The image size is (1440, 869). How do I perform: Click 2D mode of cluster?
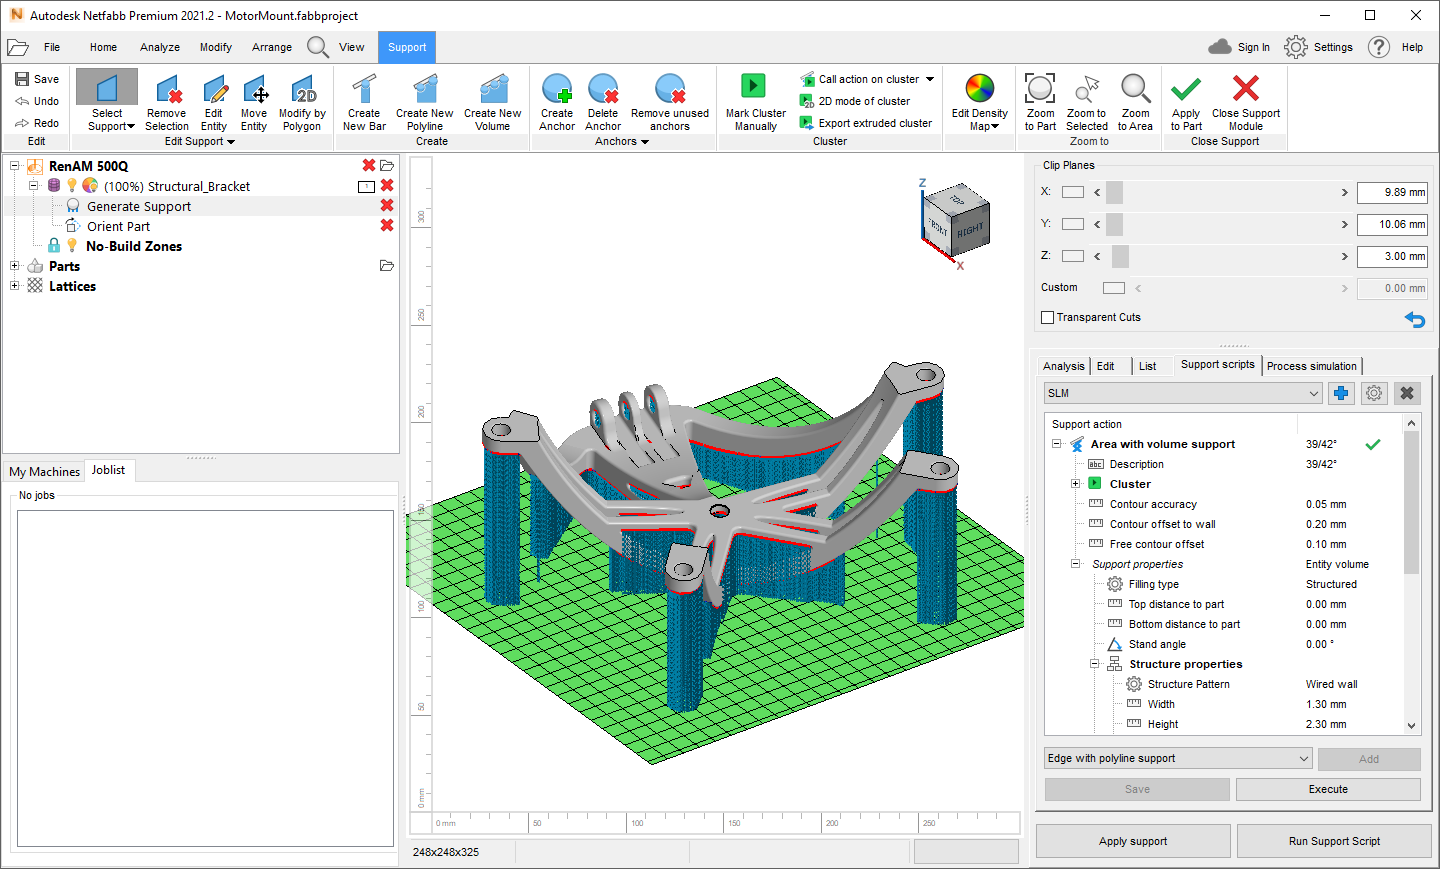click(x=855, y=101)
